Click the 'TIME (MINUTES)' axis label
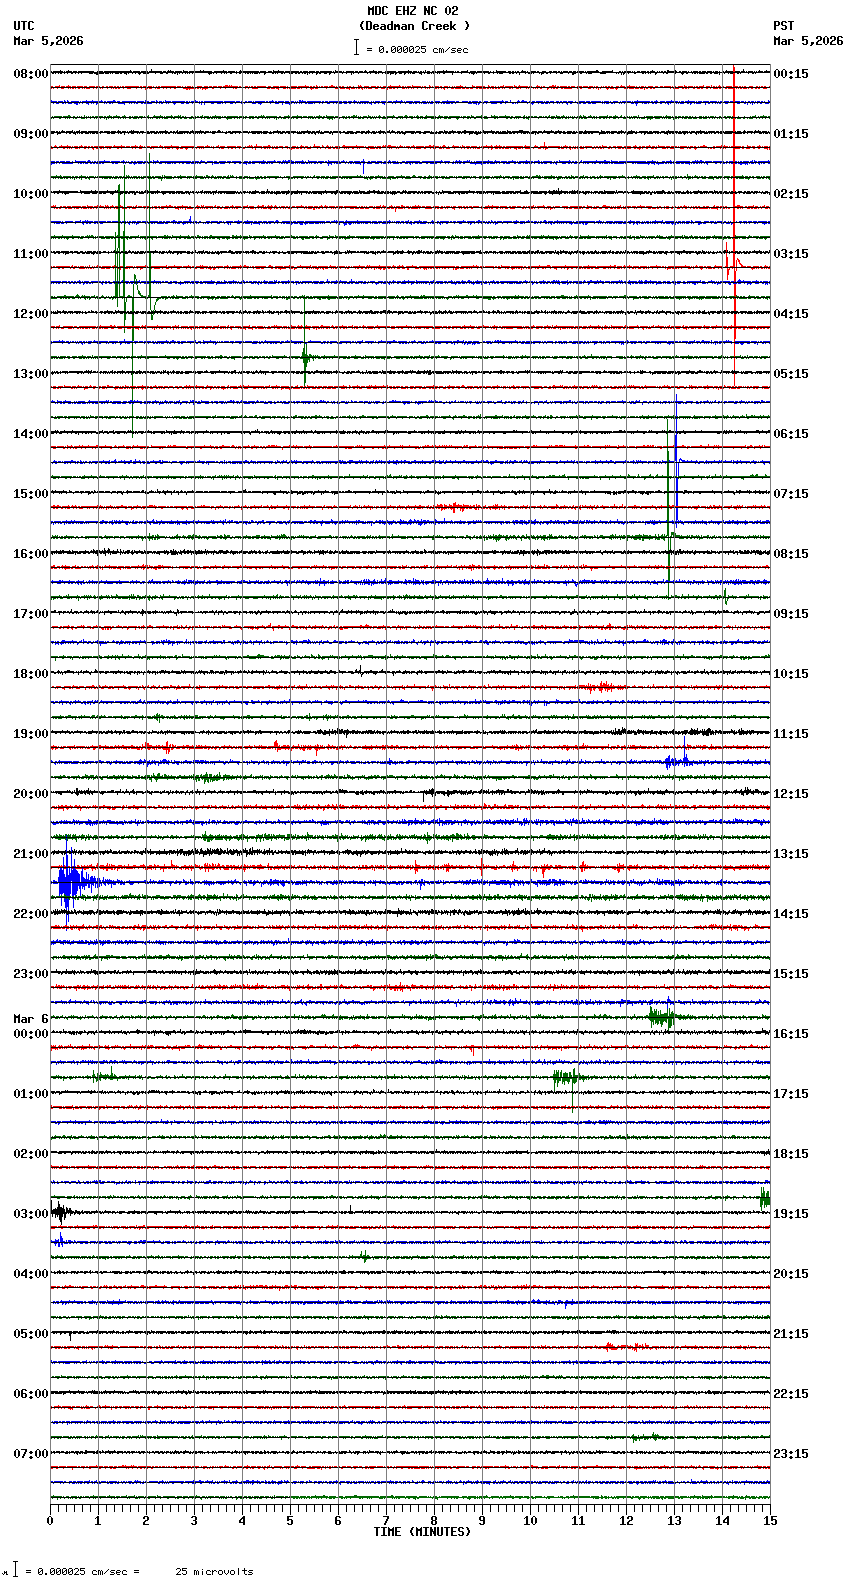 (422, 1532)
